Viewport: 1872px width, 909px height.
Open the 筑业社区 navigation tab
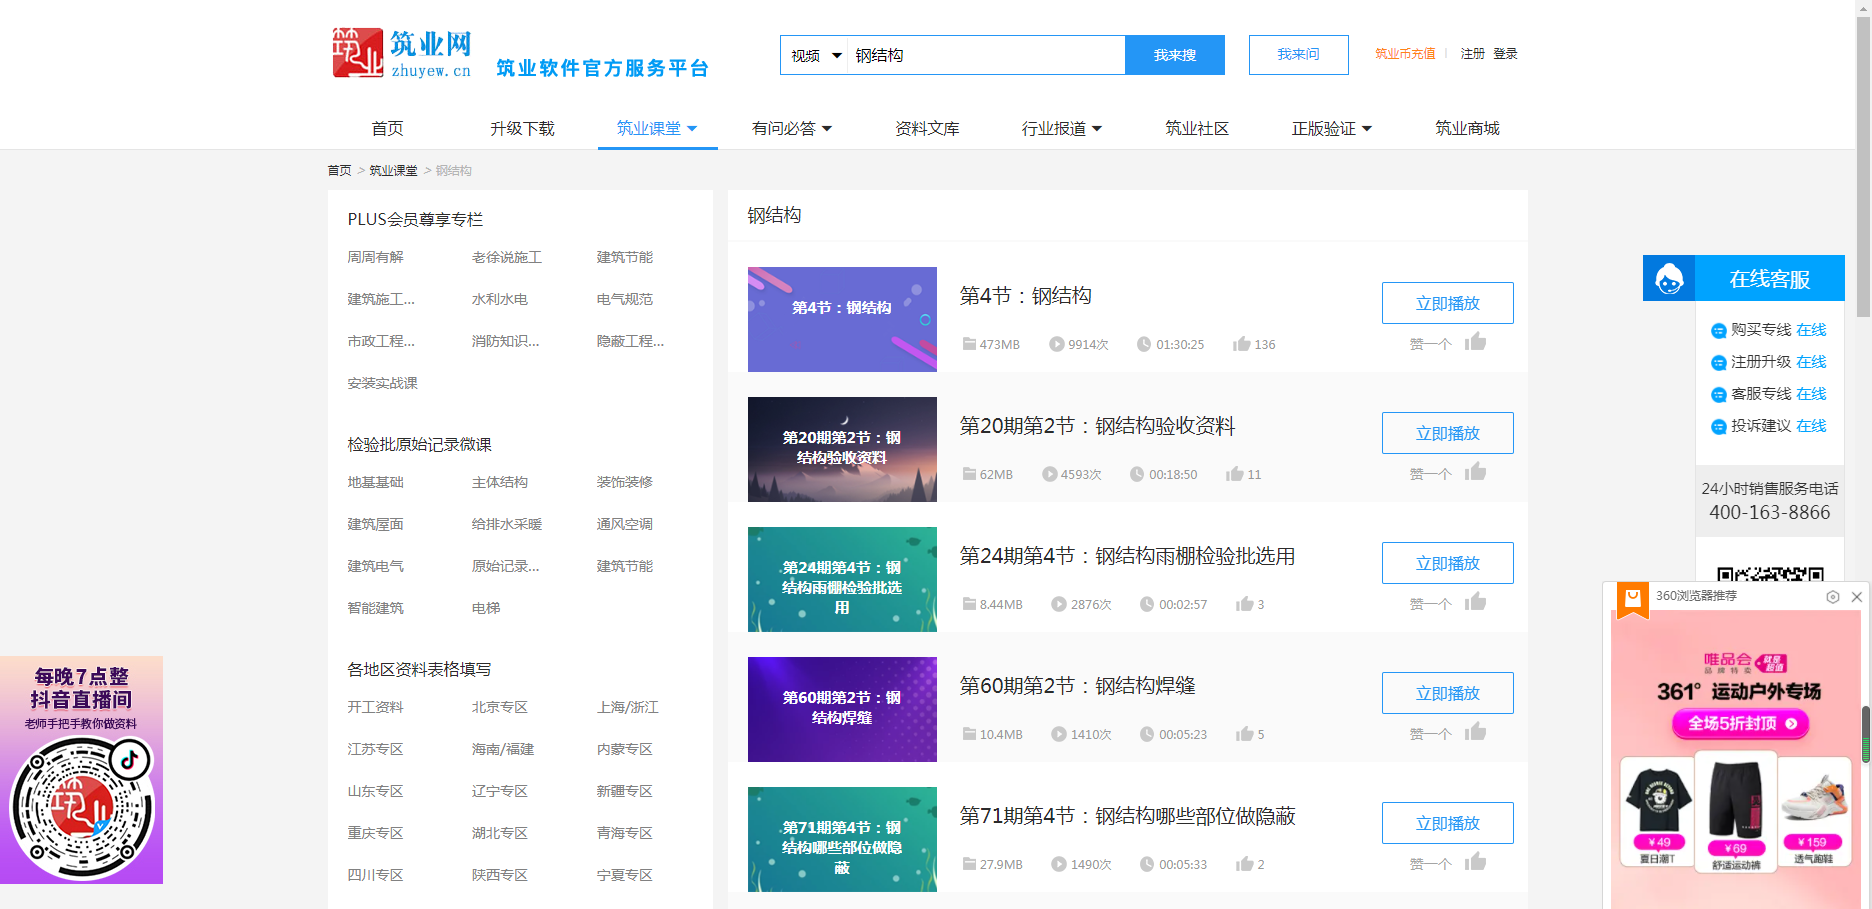(x=1197, y=128)
